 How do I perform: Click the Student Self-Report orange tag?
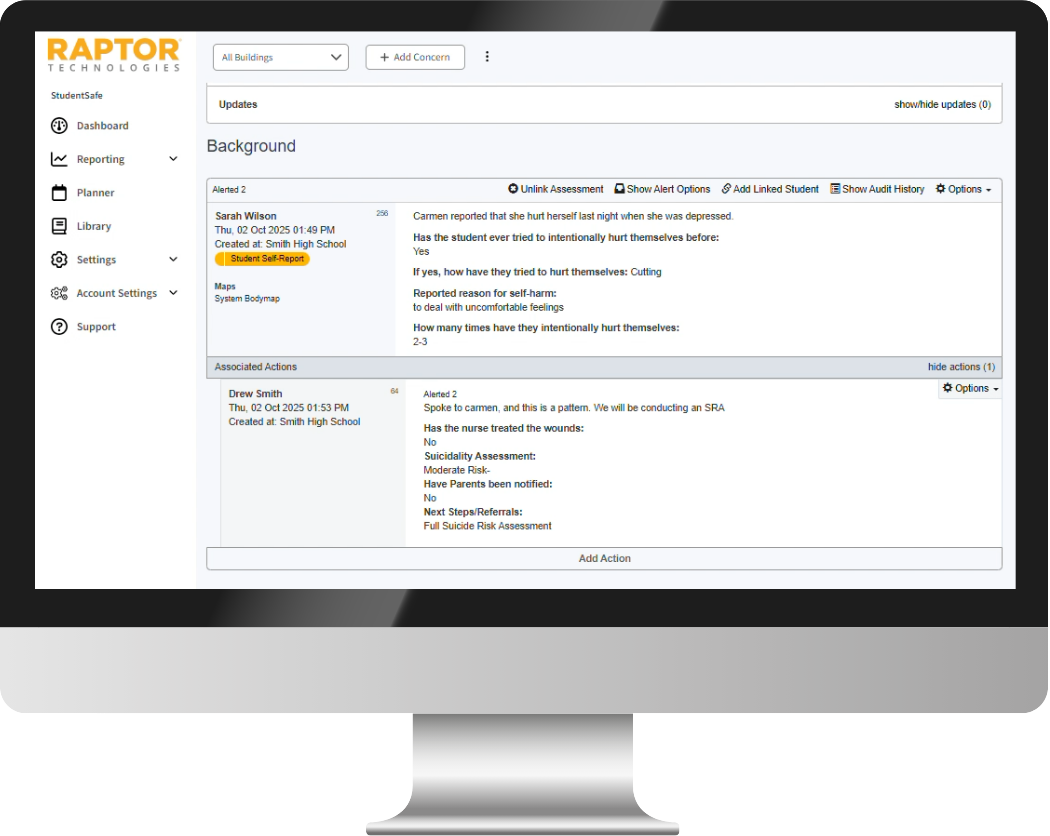click(x=263, y=259)
